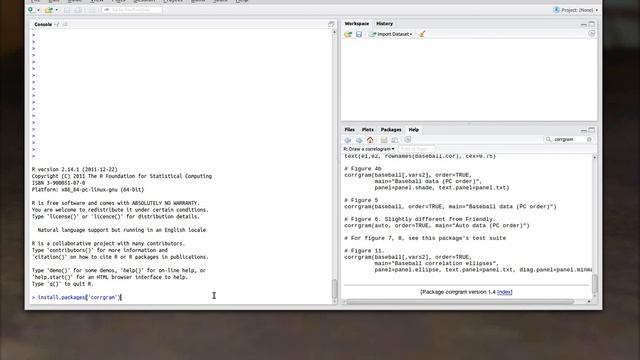
Task: Click the Print topic icon in Help toolbar
Action: point(384,140)
